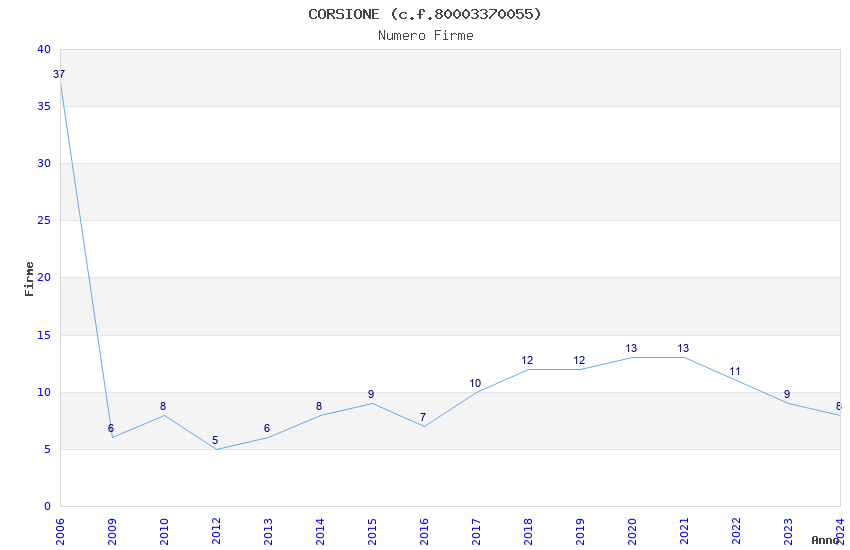Click the y-axis tick value 15
The width and height of the screenshot is (850, 550).
(x=44, y=335)
